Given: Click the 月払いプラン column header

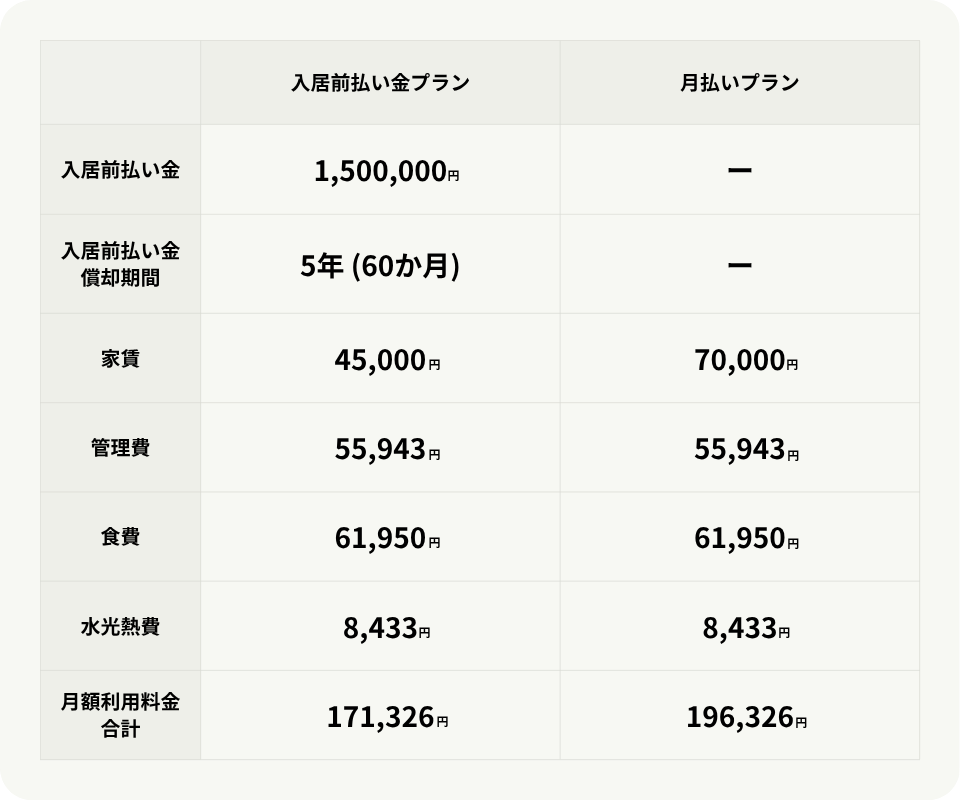Looking at the screenshot, I should [x=739, y=83].
